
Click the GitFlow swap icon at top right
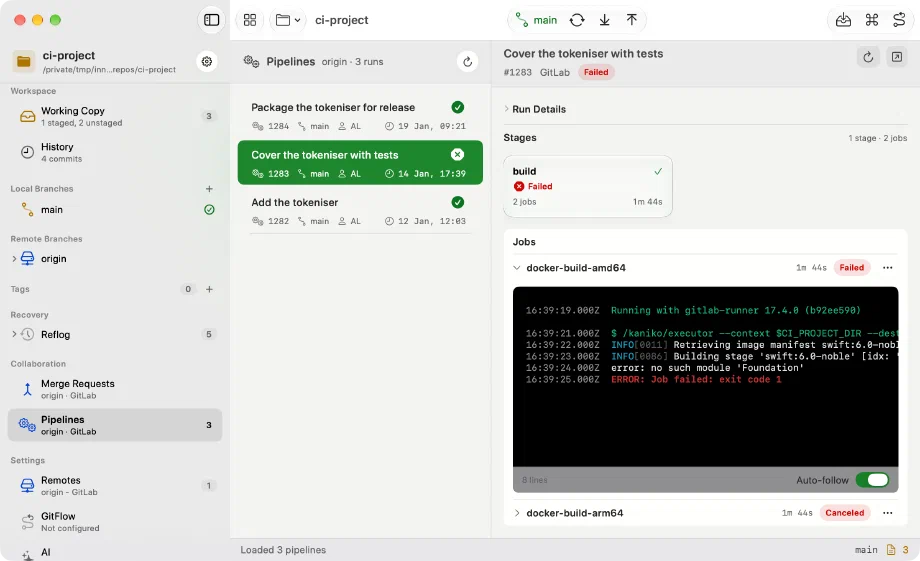[x=899, y=20]
